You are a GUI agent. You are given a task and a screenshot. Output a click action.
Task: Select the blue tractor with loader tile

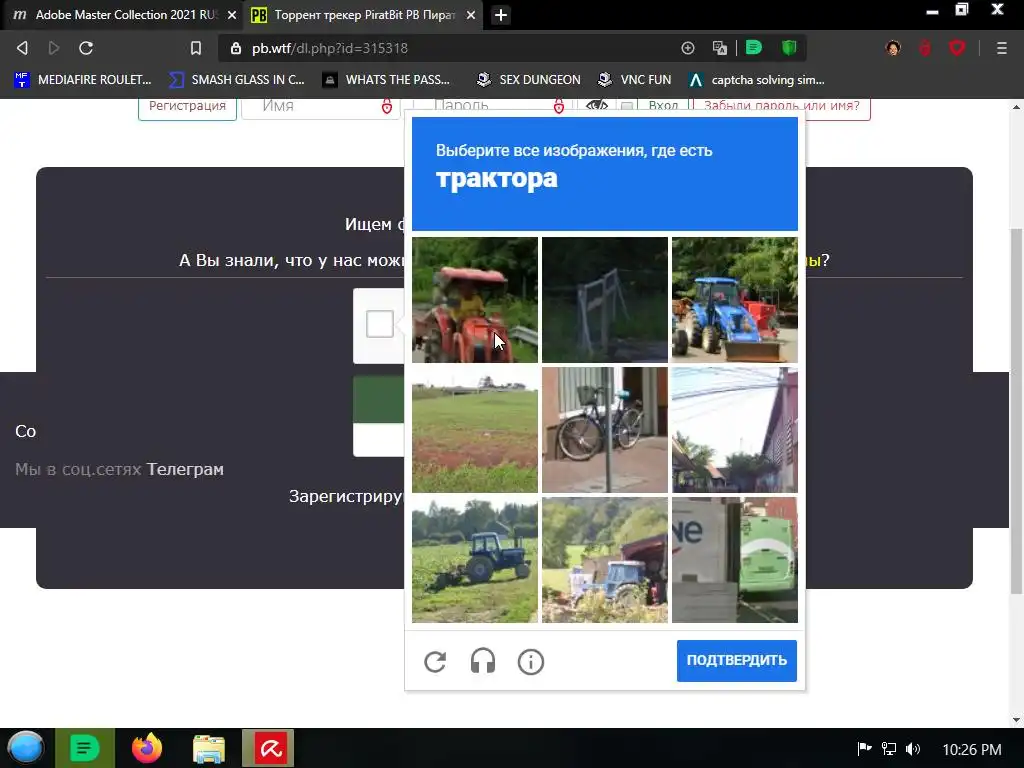pyautogui.click(x=735, y=300)
